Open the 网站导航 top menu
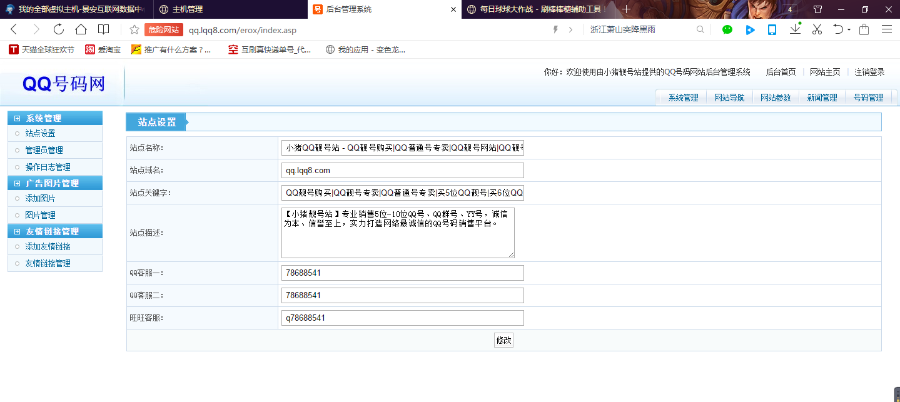The height and width of the screenshot is (402, 900). pyautogui.click(x=729, y=98)
